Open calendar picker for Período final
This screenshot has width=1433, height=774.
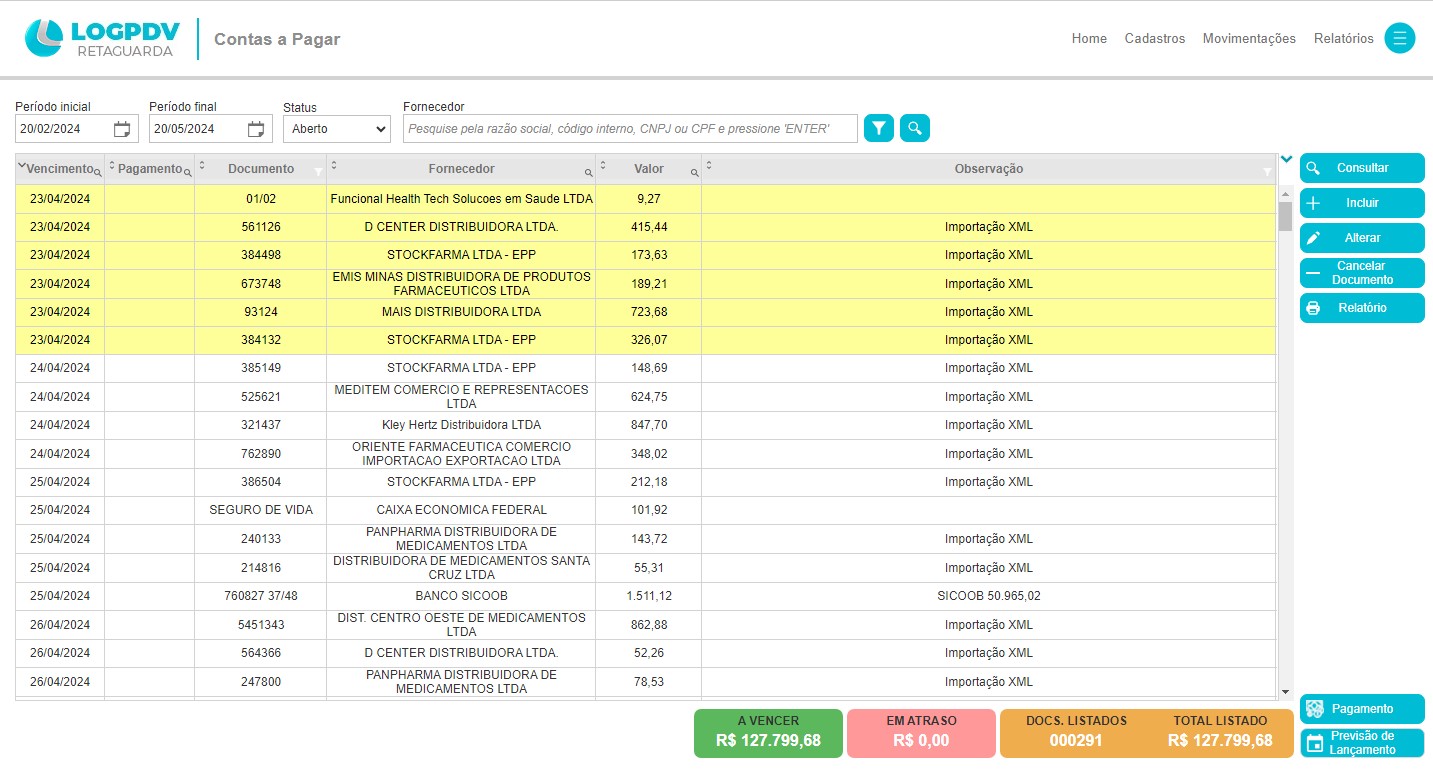coord(256,129)
